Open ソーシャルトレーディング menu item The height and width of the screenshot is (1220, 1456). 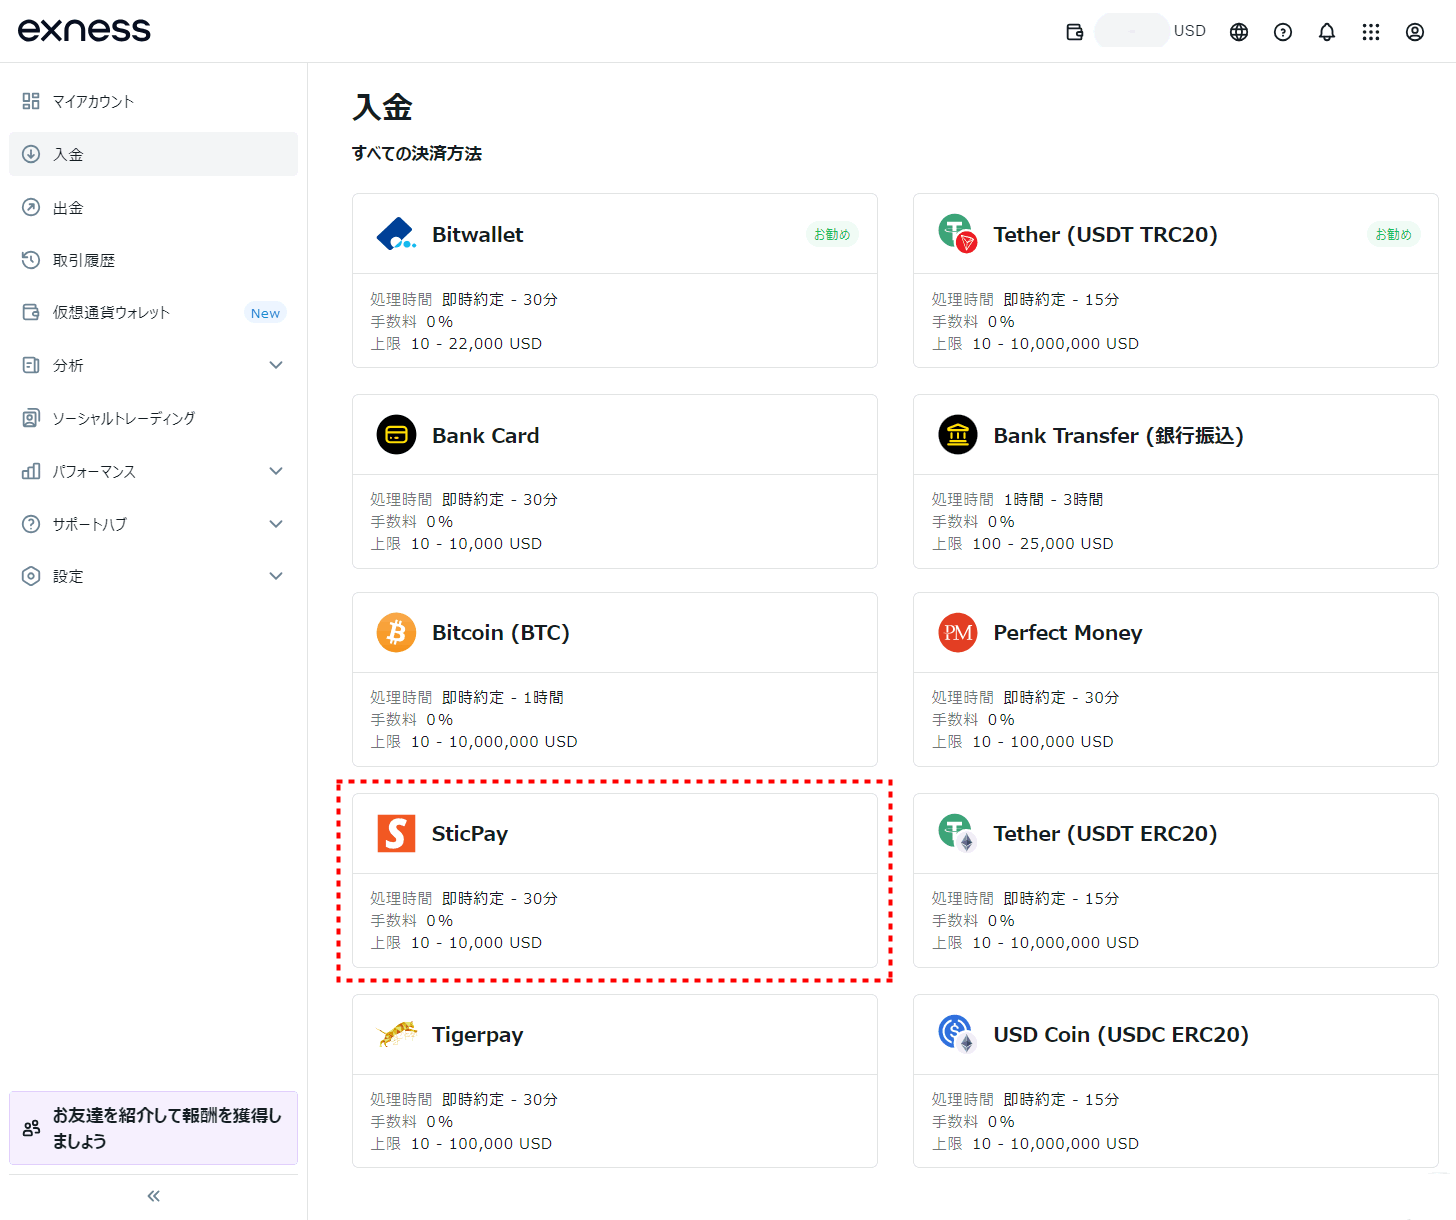pyautogui.click(x=153, y=418)
